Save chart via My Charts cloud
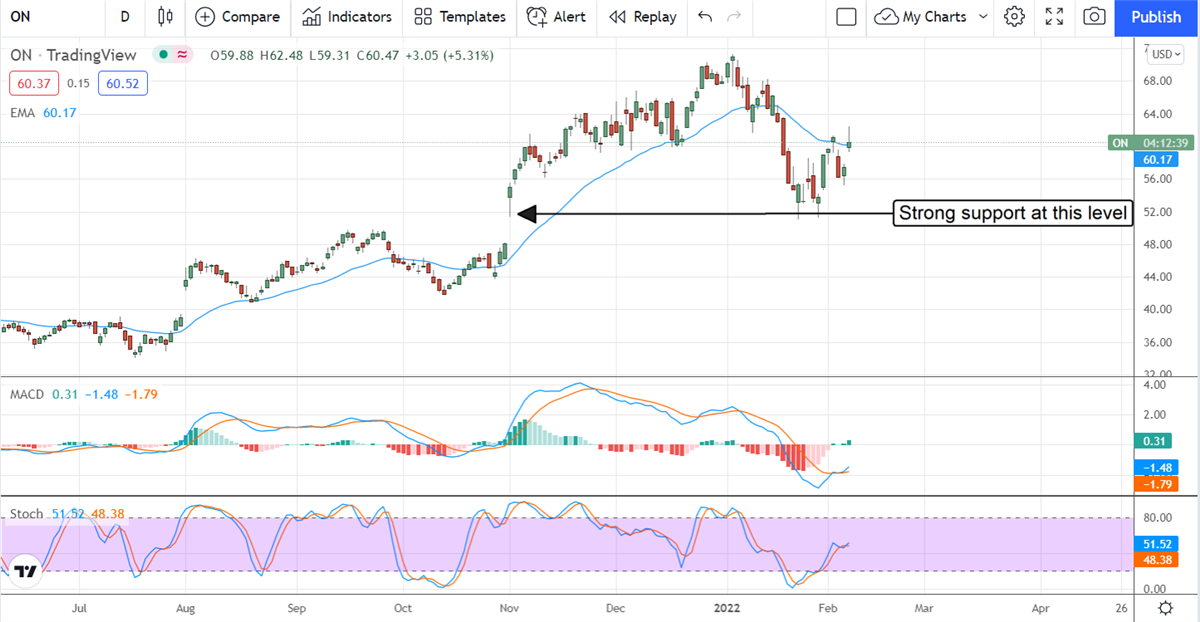 pyautogui.click(x=920, y=17)
